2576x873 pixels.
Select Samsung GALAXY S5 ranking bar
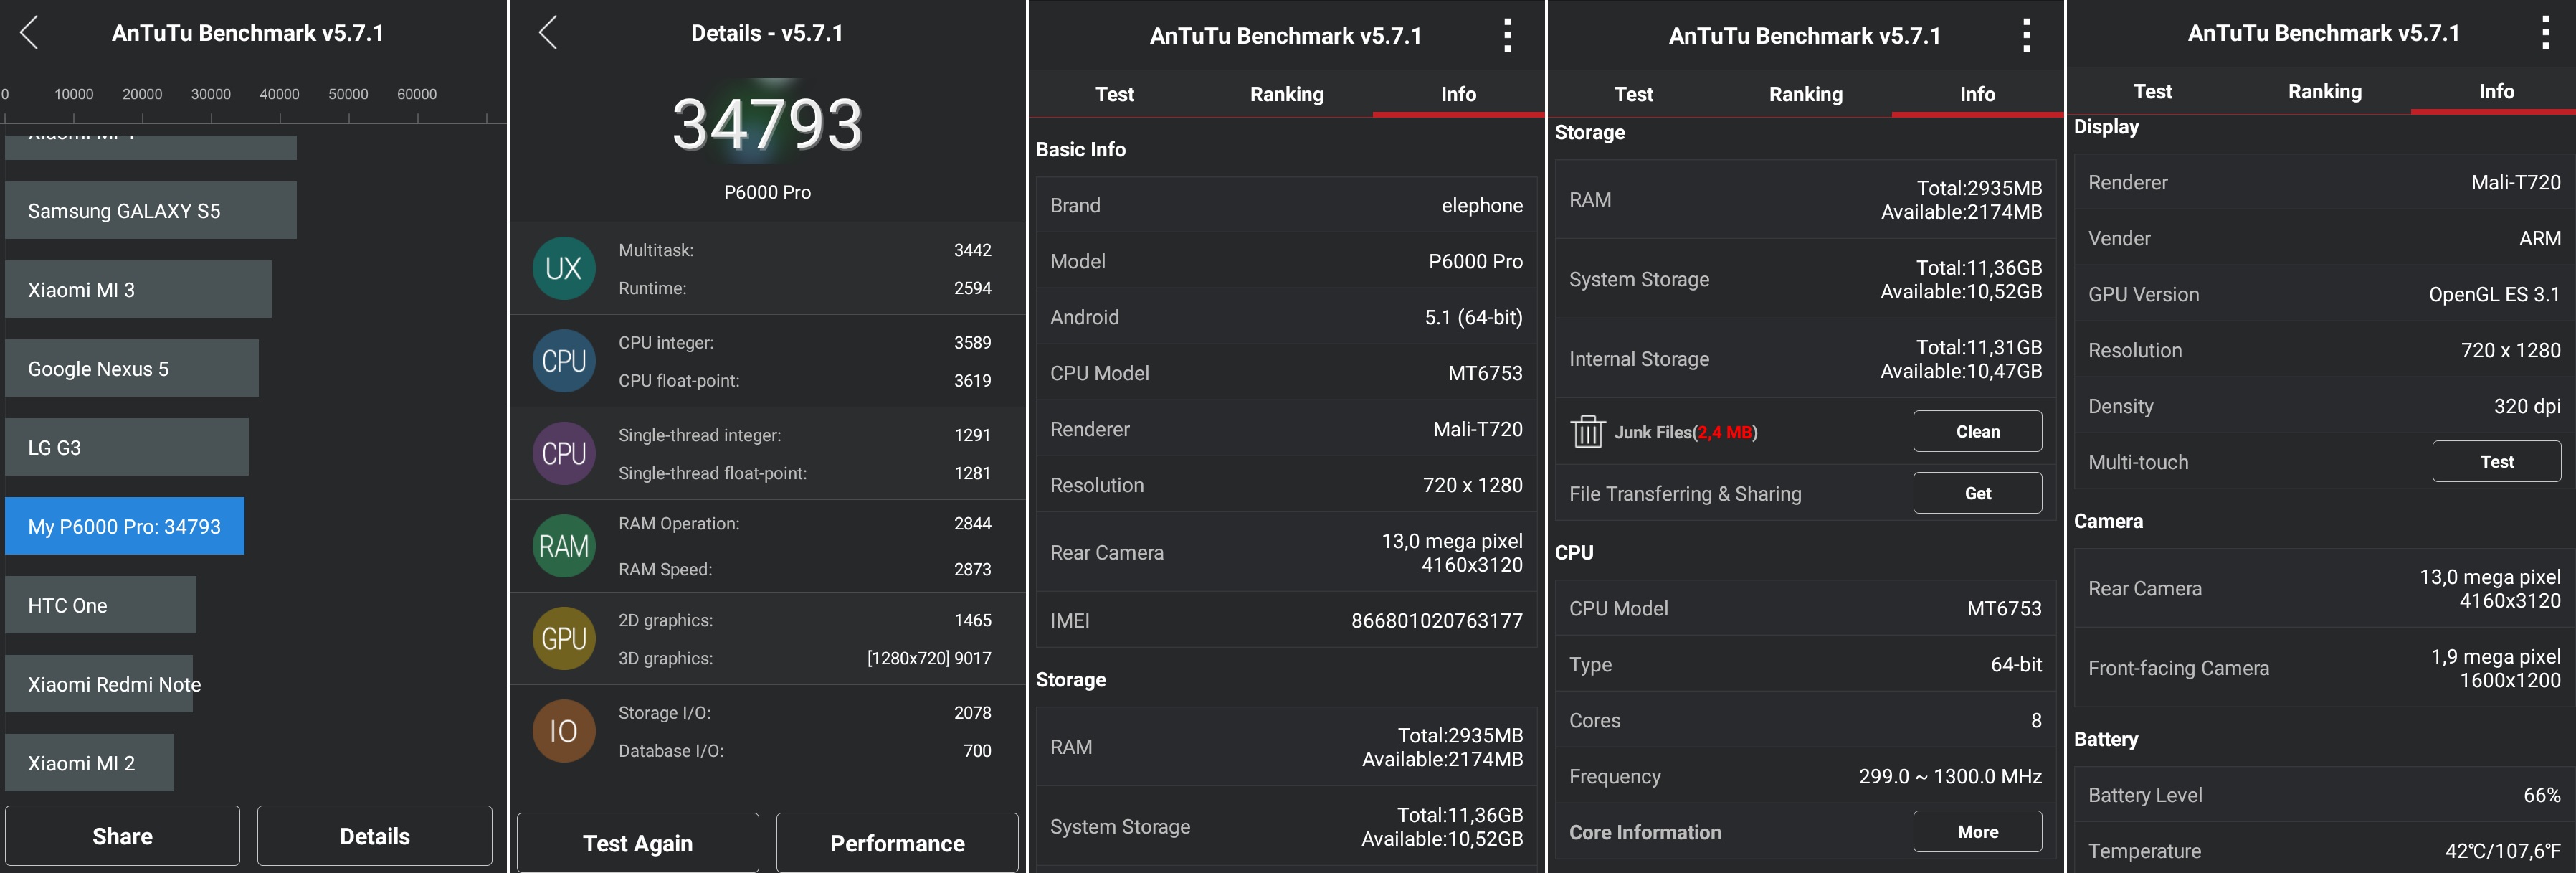click(x=151, y=210)
